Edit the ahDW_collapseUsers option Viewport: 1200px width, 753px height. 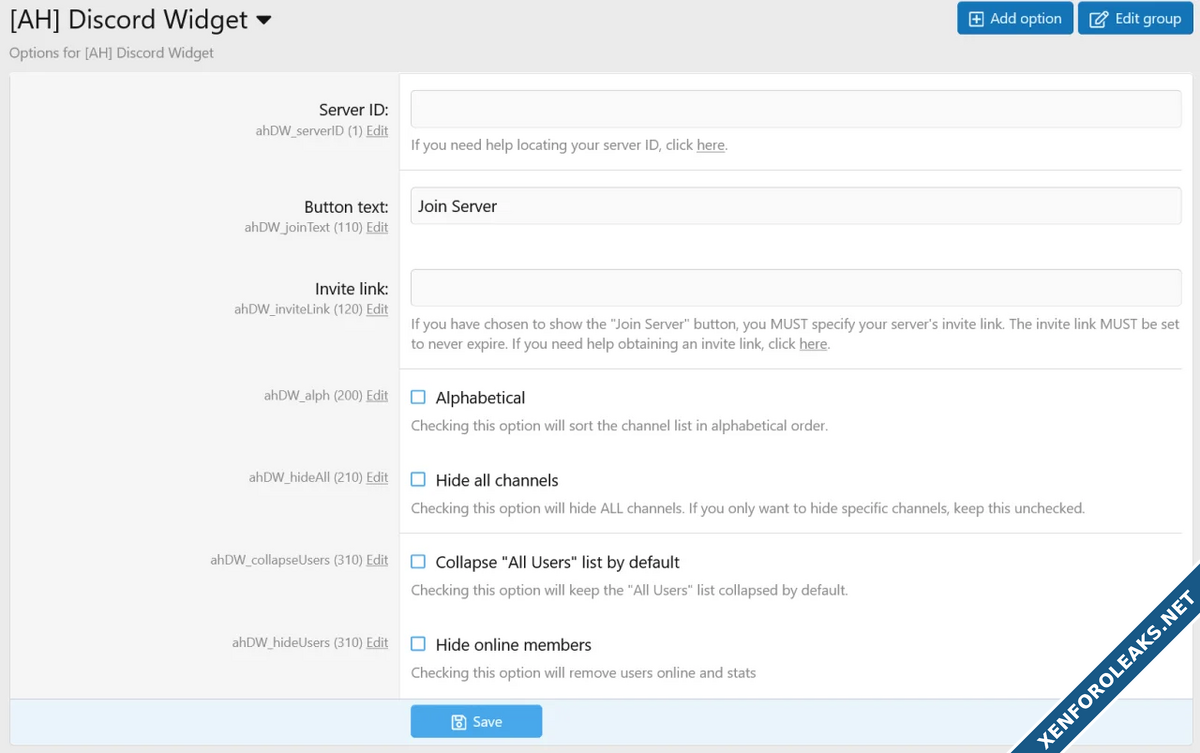(377, 560)
